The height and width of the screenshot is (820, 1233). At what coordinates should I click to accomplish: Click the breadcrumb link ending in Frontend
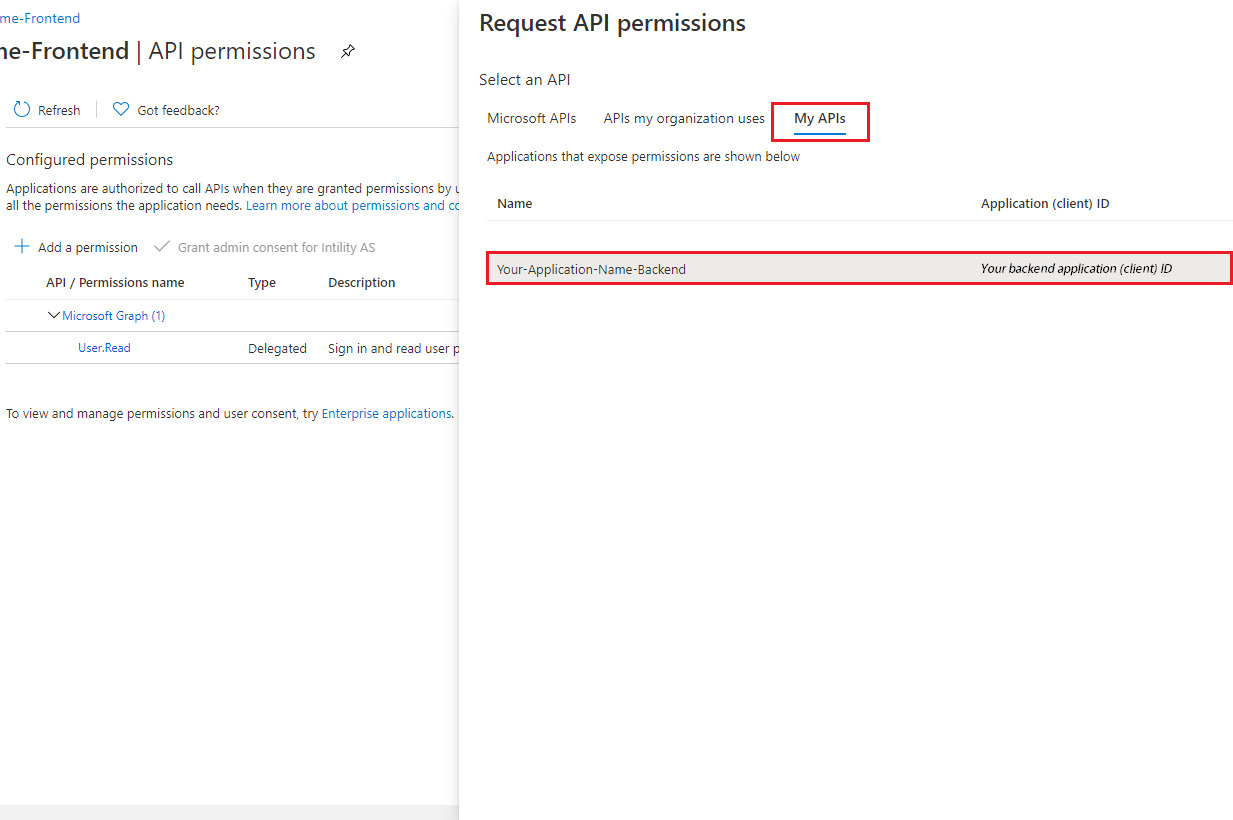[x=40, y=18]
